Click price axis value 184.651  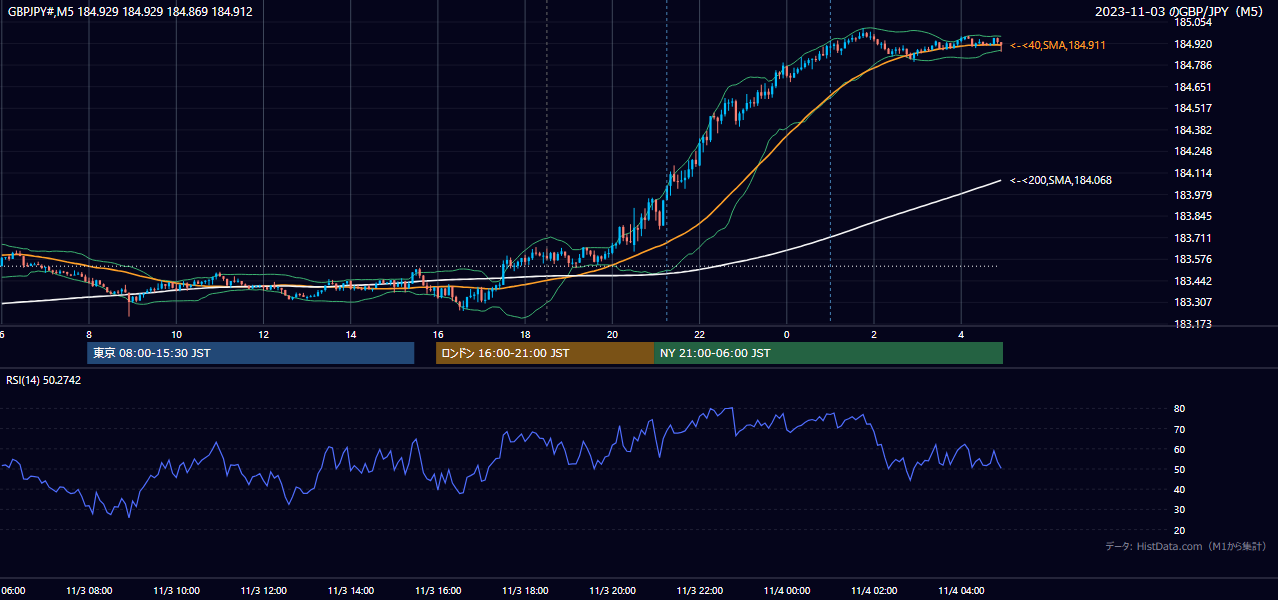tap(1193, 87)
